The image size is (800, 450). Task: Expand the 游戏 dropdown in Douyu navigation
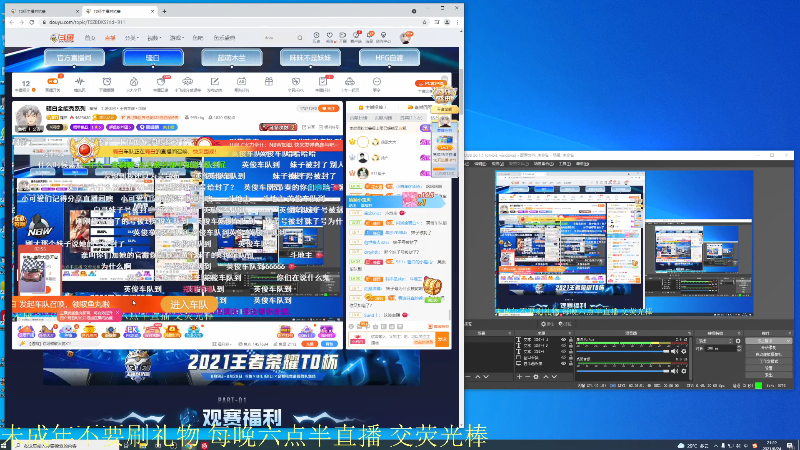coord(177,38)
